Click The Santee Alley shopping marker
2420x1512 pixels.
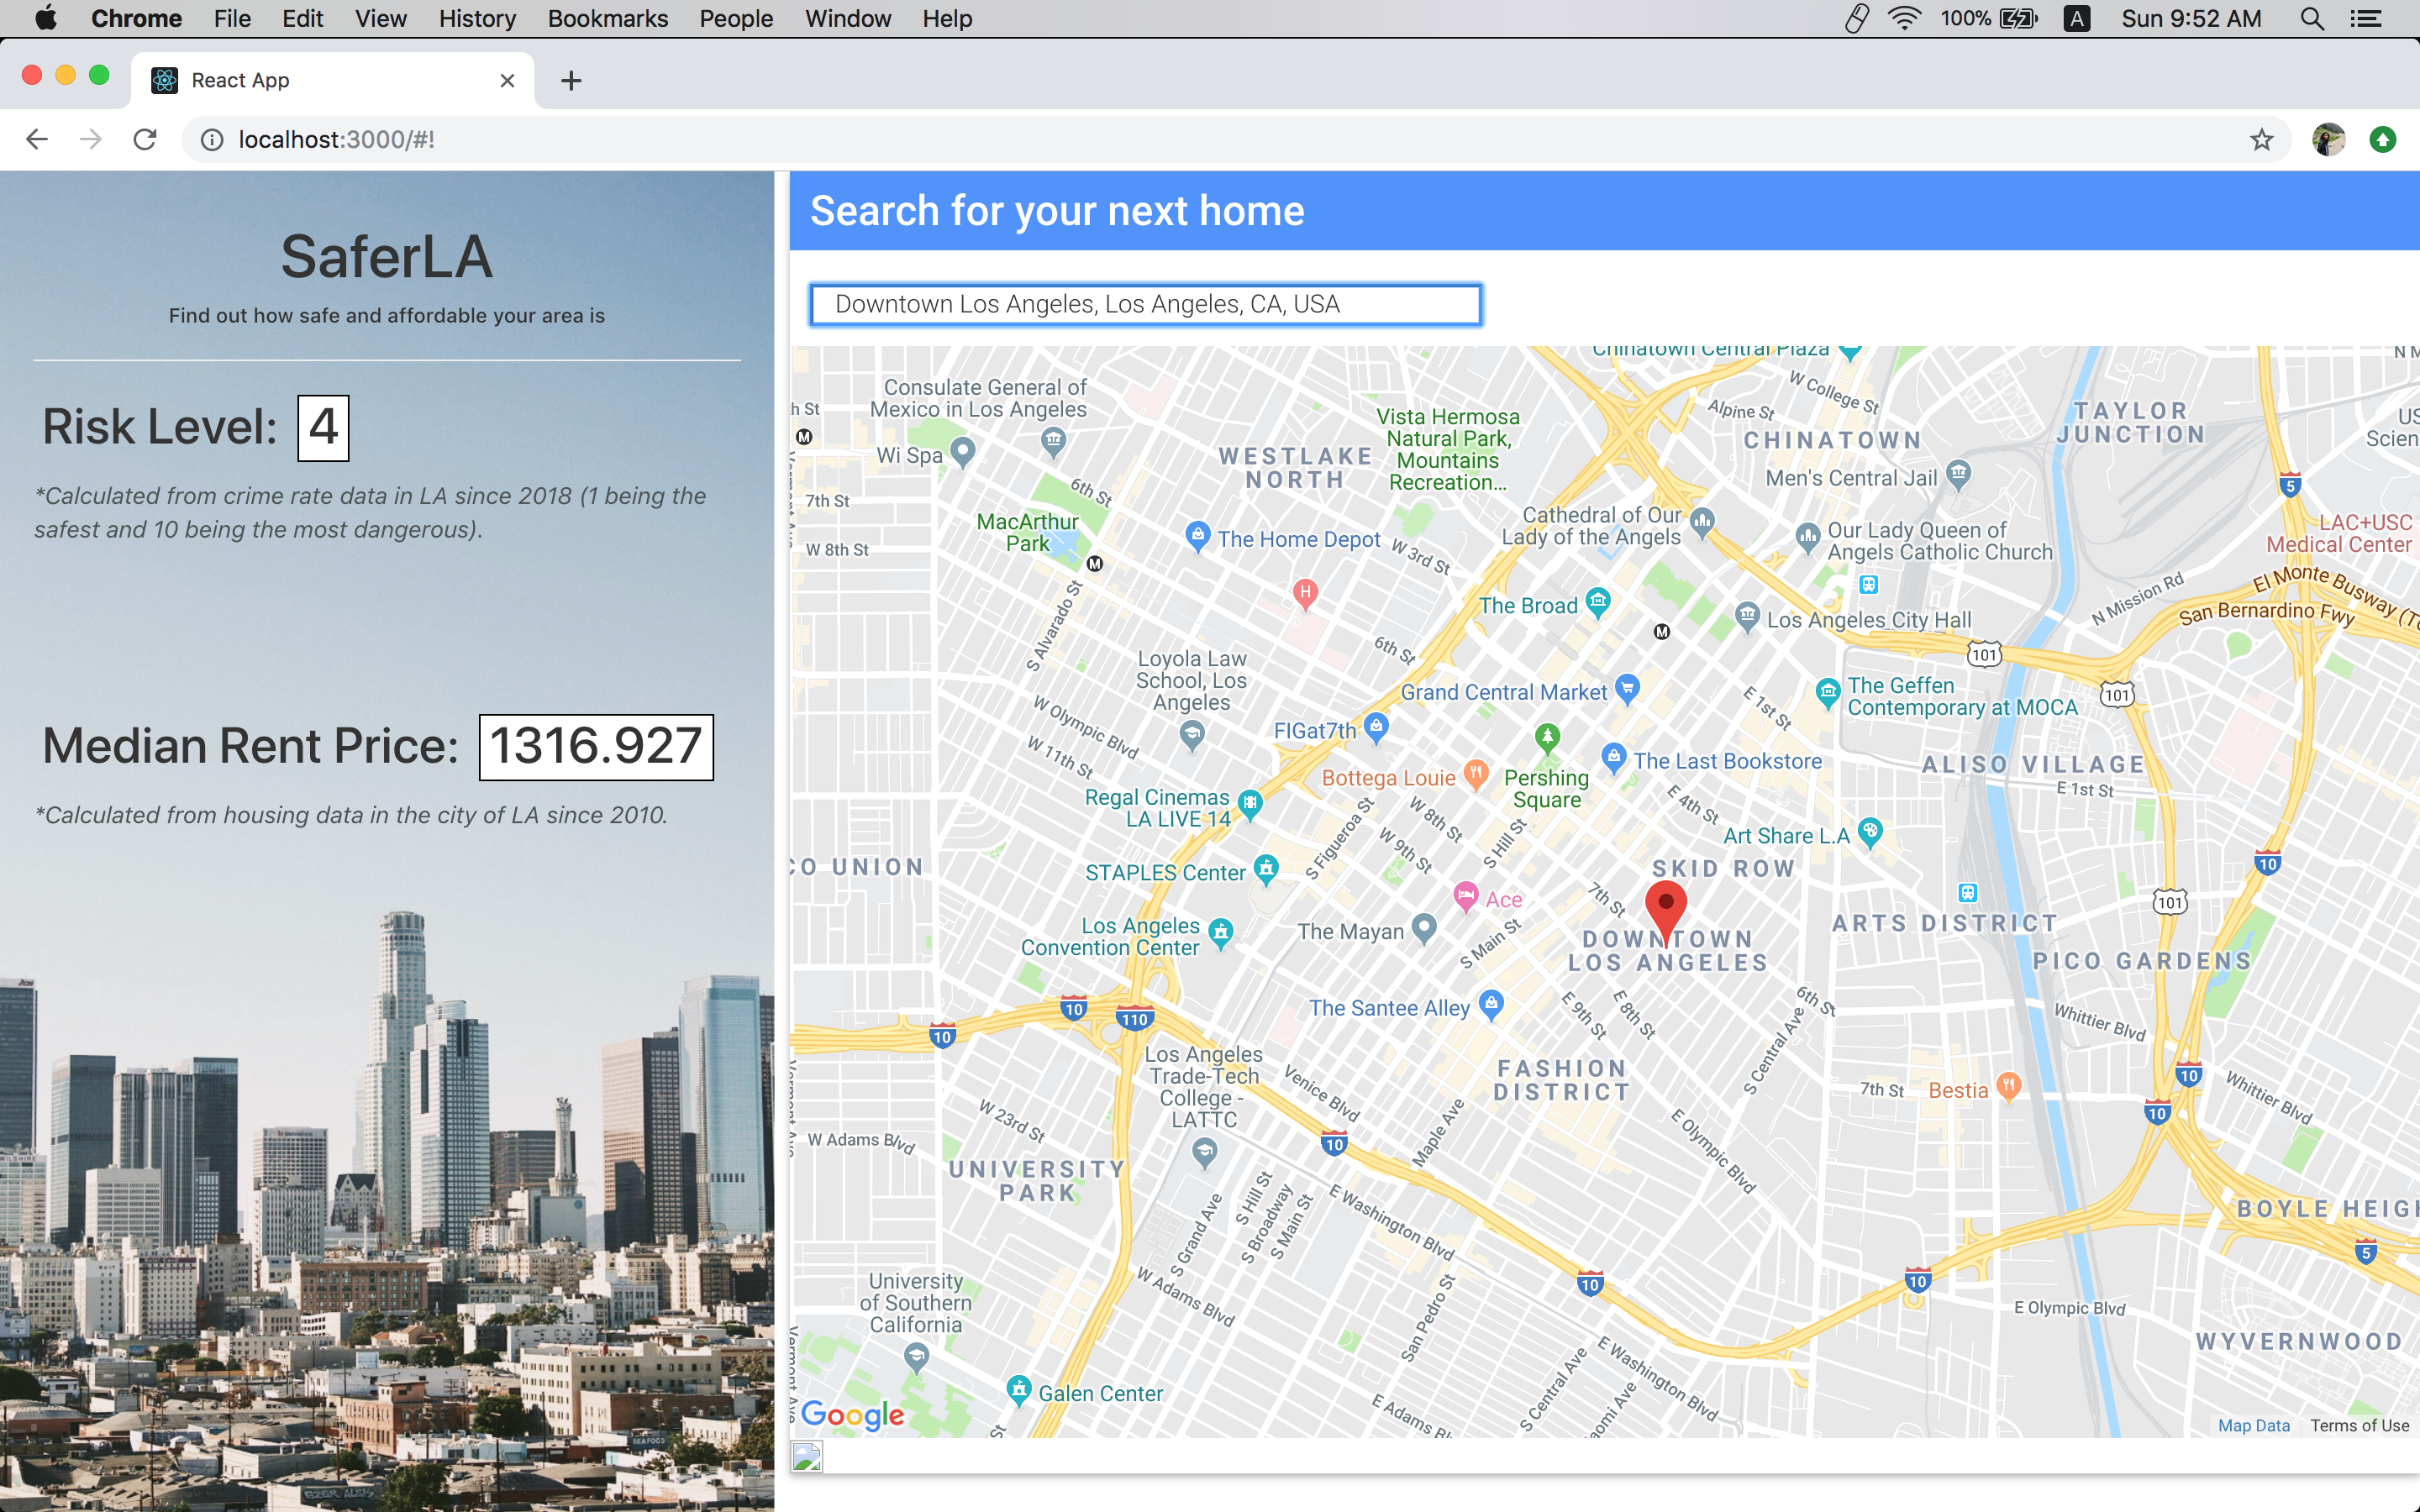[x=1491, y=1004]
